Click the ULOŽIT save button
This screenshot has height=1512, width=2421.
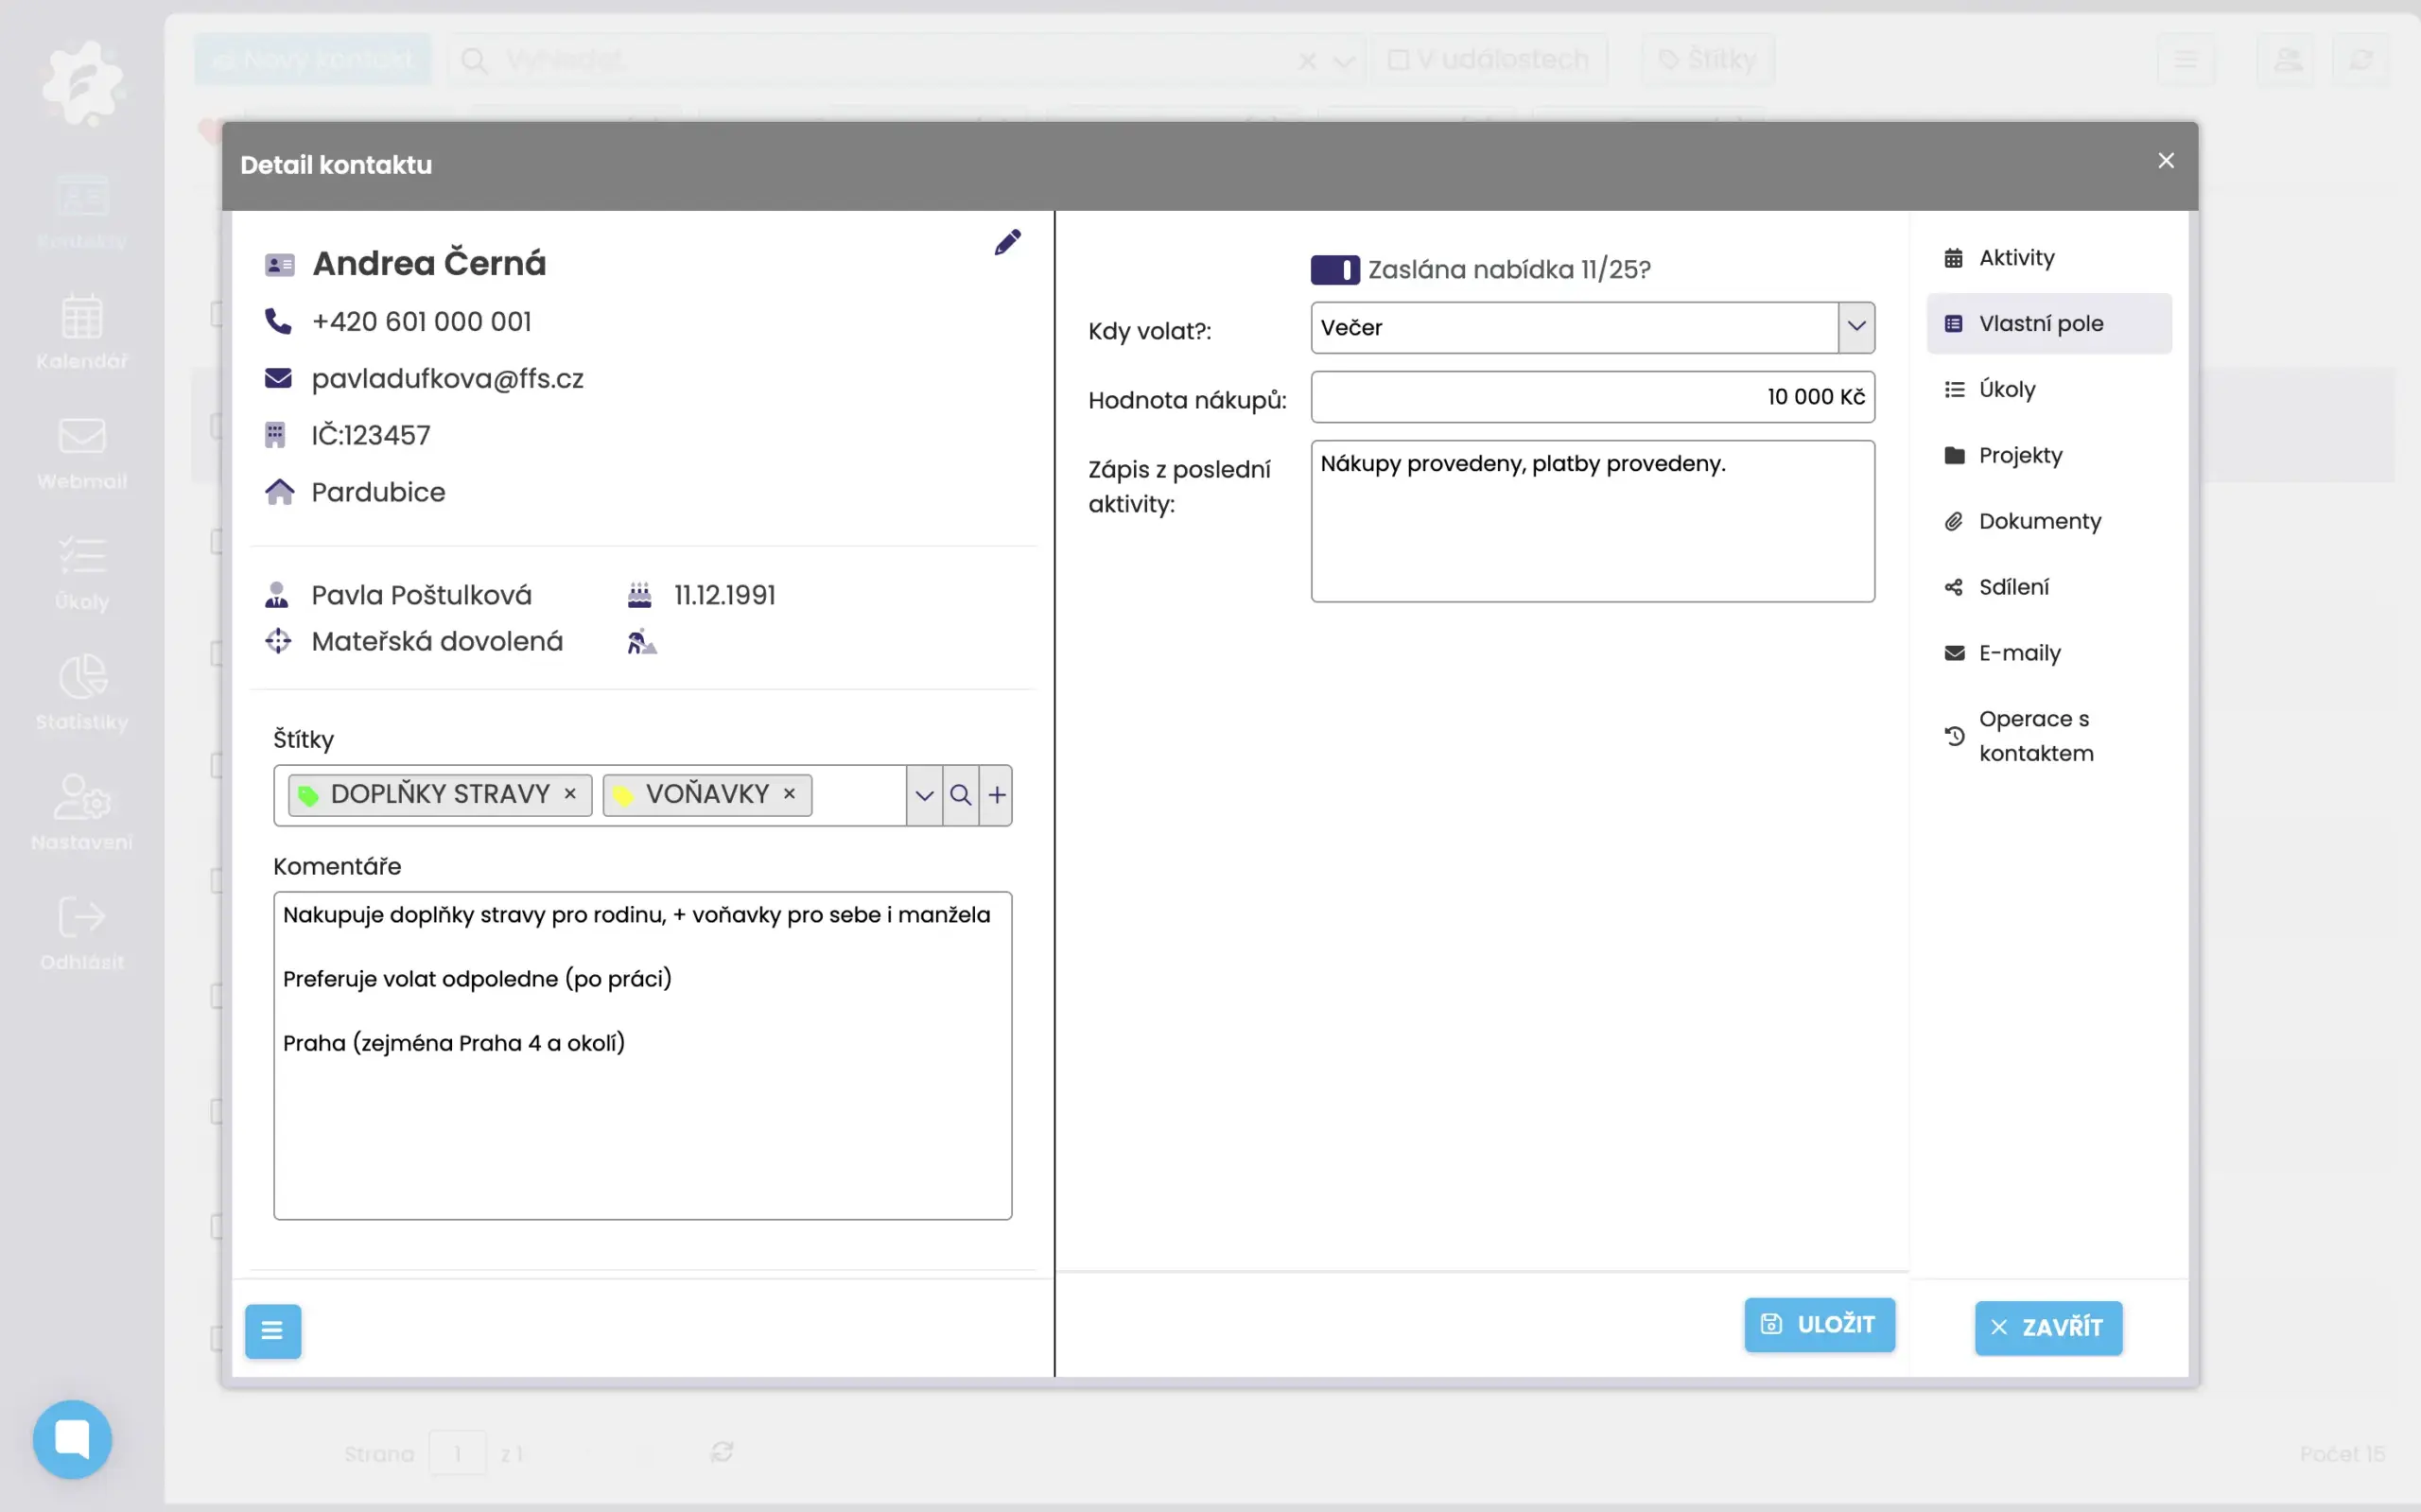coord(1818,1324)
